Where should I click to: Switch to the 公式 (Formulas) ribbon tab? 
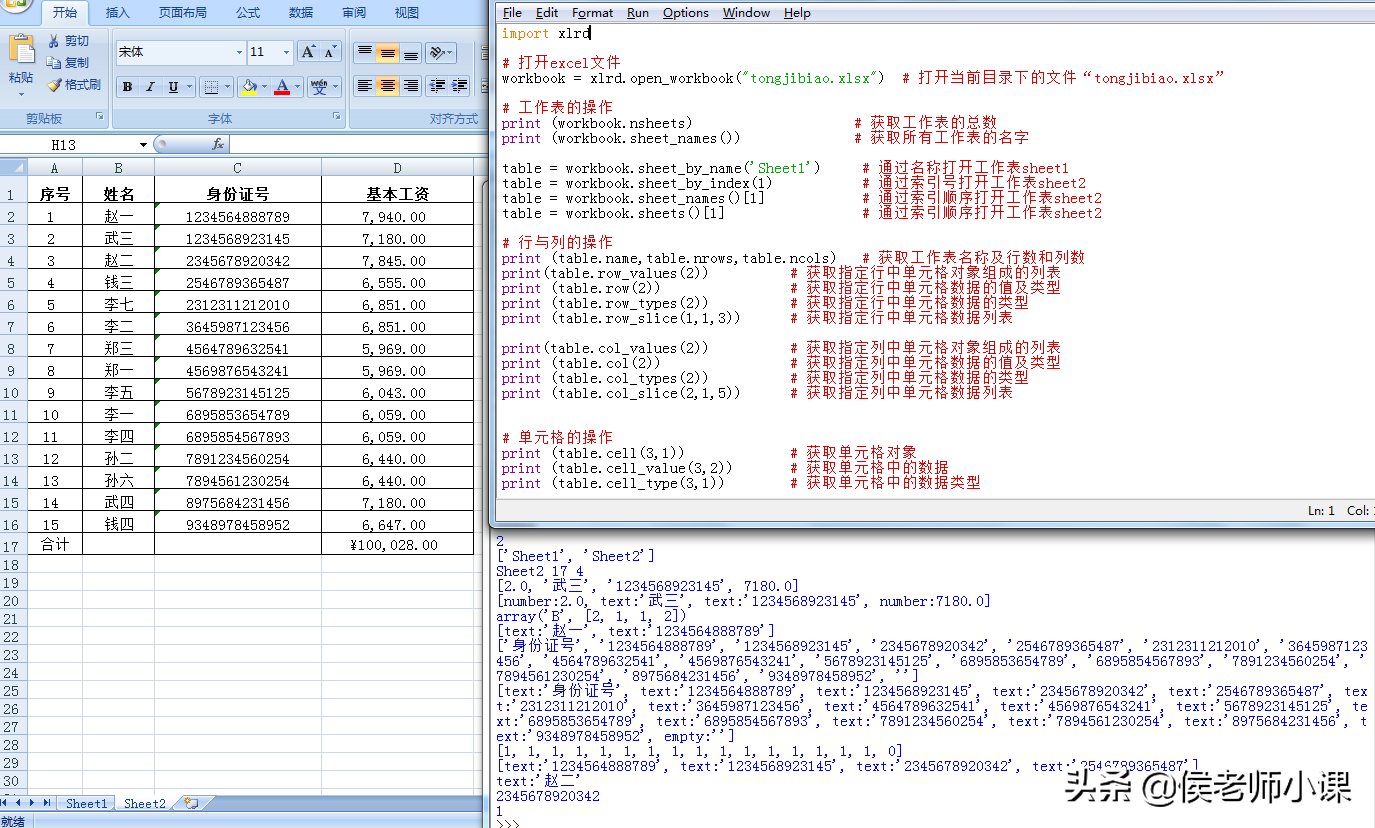[x=248, y=13]
